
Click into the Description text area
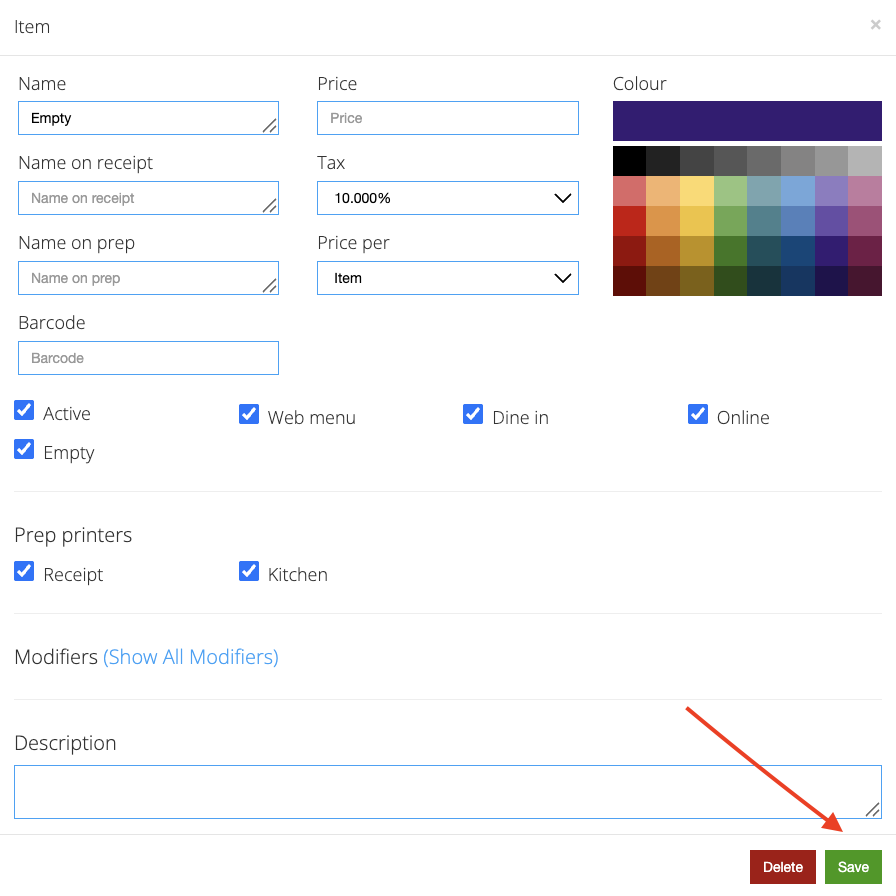tap(448, 792)
